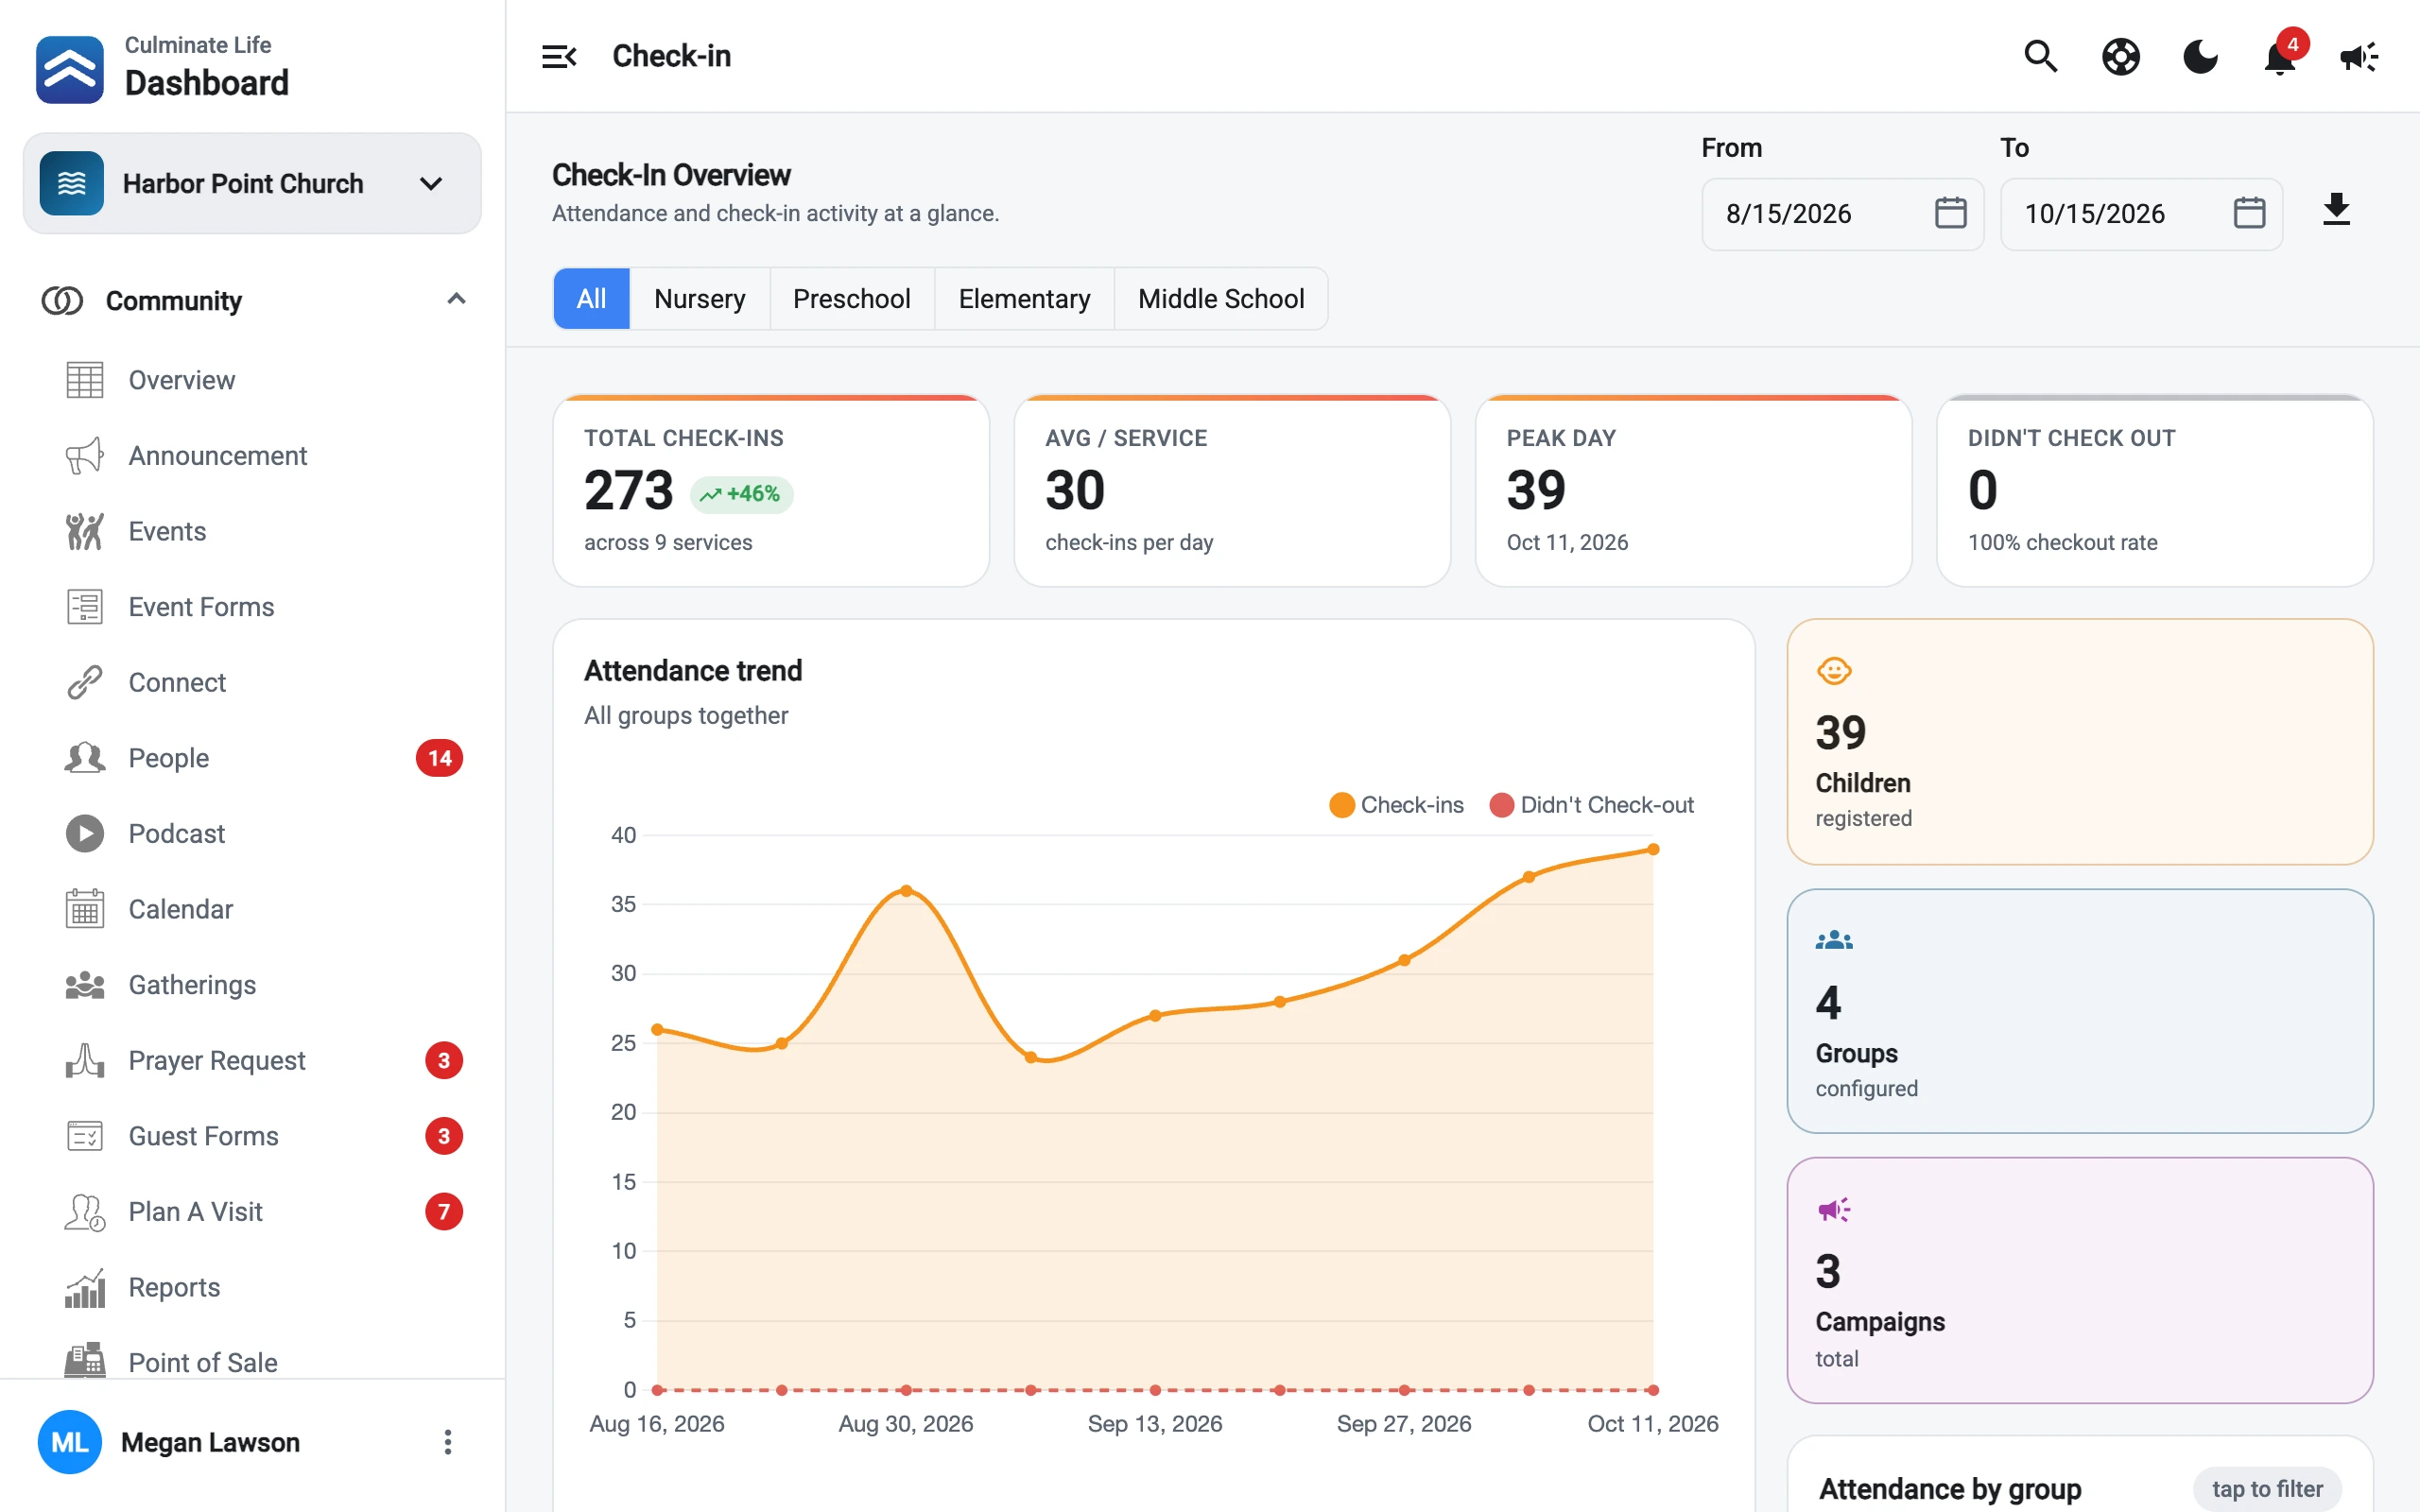Switch to the Nursery tab

click(x=699, y=299)
